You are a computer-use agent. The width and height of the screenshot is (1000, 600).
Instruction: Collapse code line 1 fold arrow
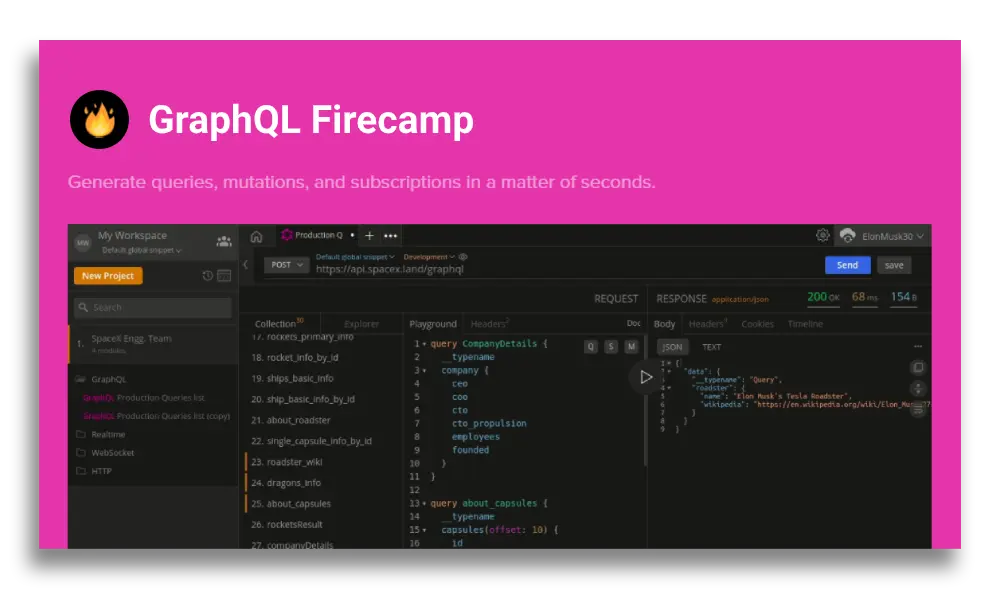click(424, 344)
